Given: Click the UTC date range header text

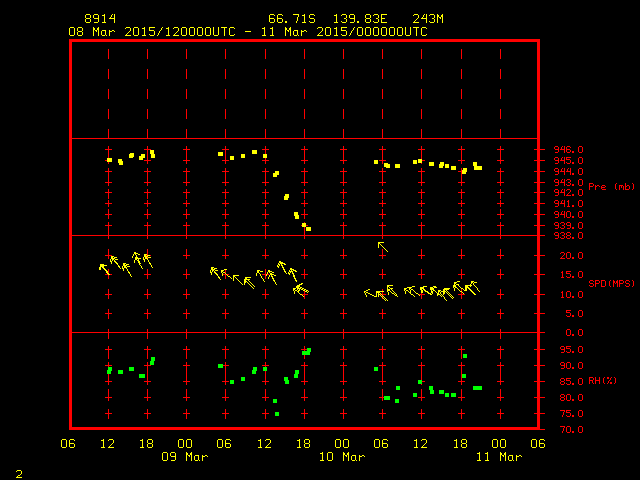Looking at the screenshot, I should click(247, 32).
